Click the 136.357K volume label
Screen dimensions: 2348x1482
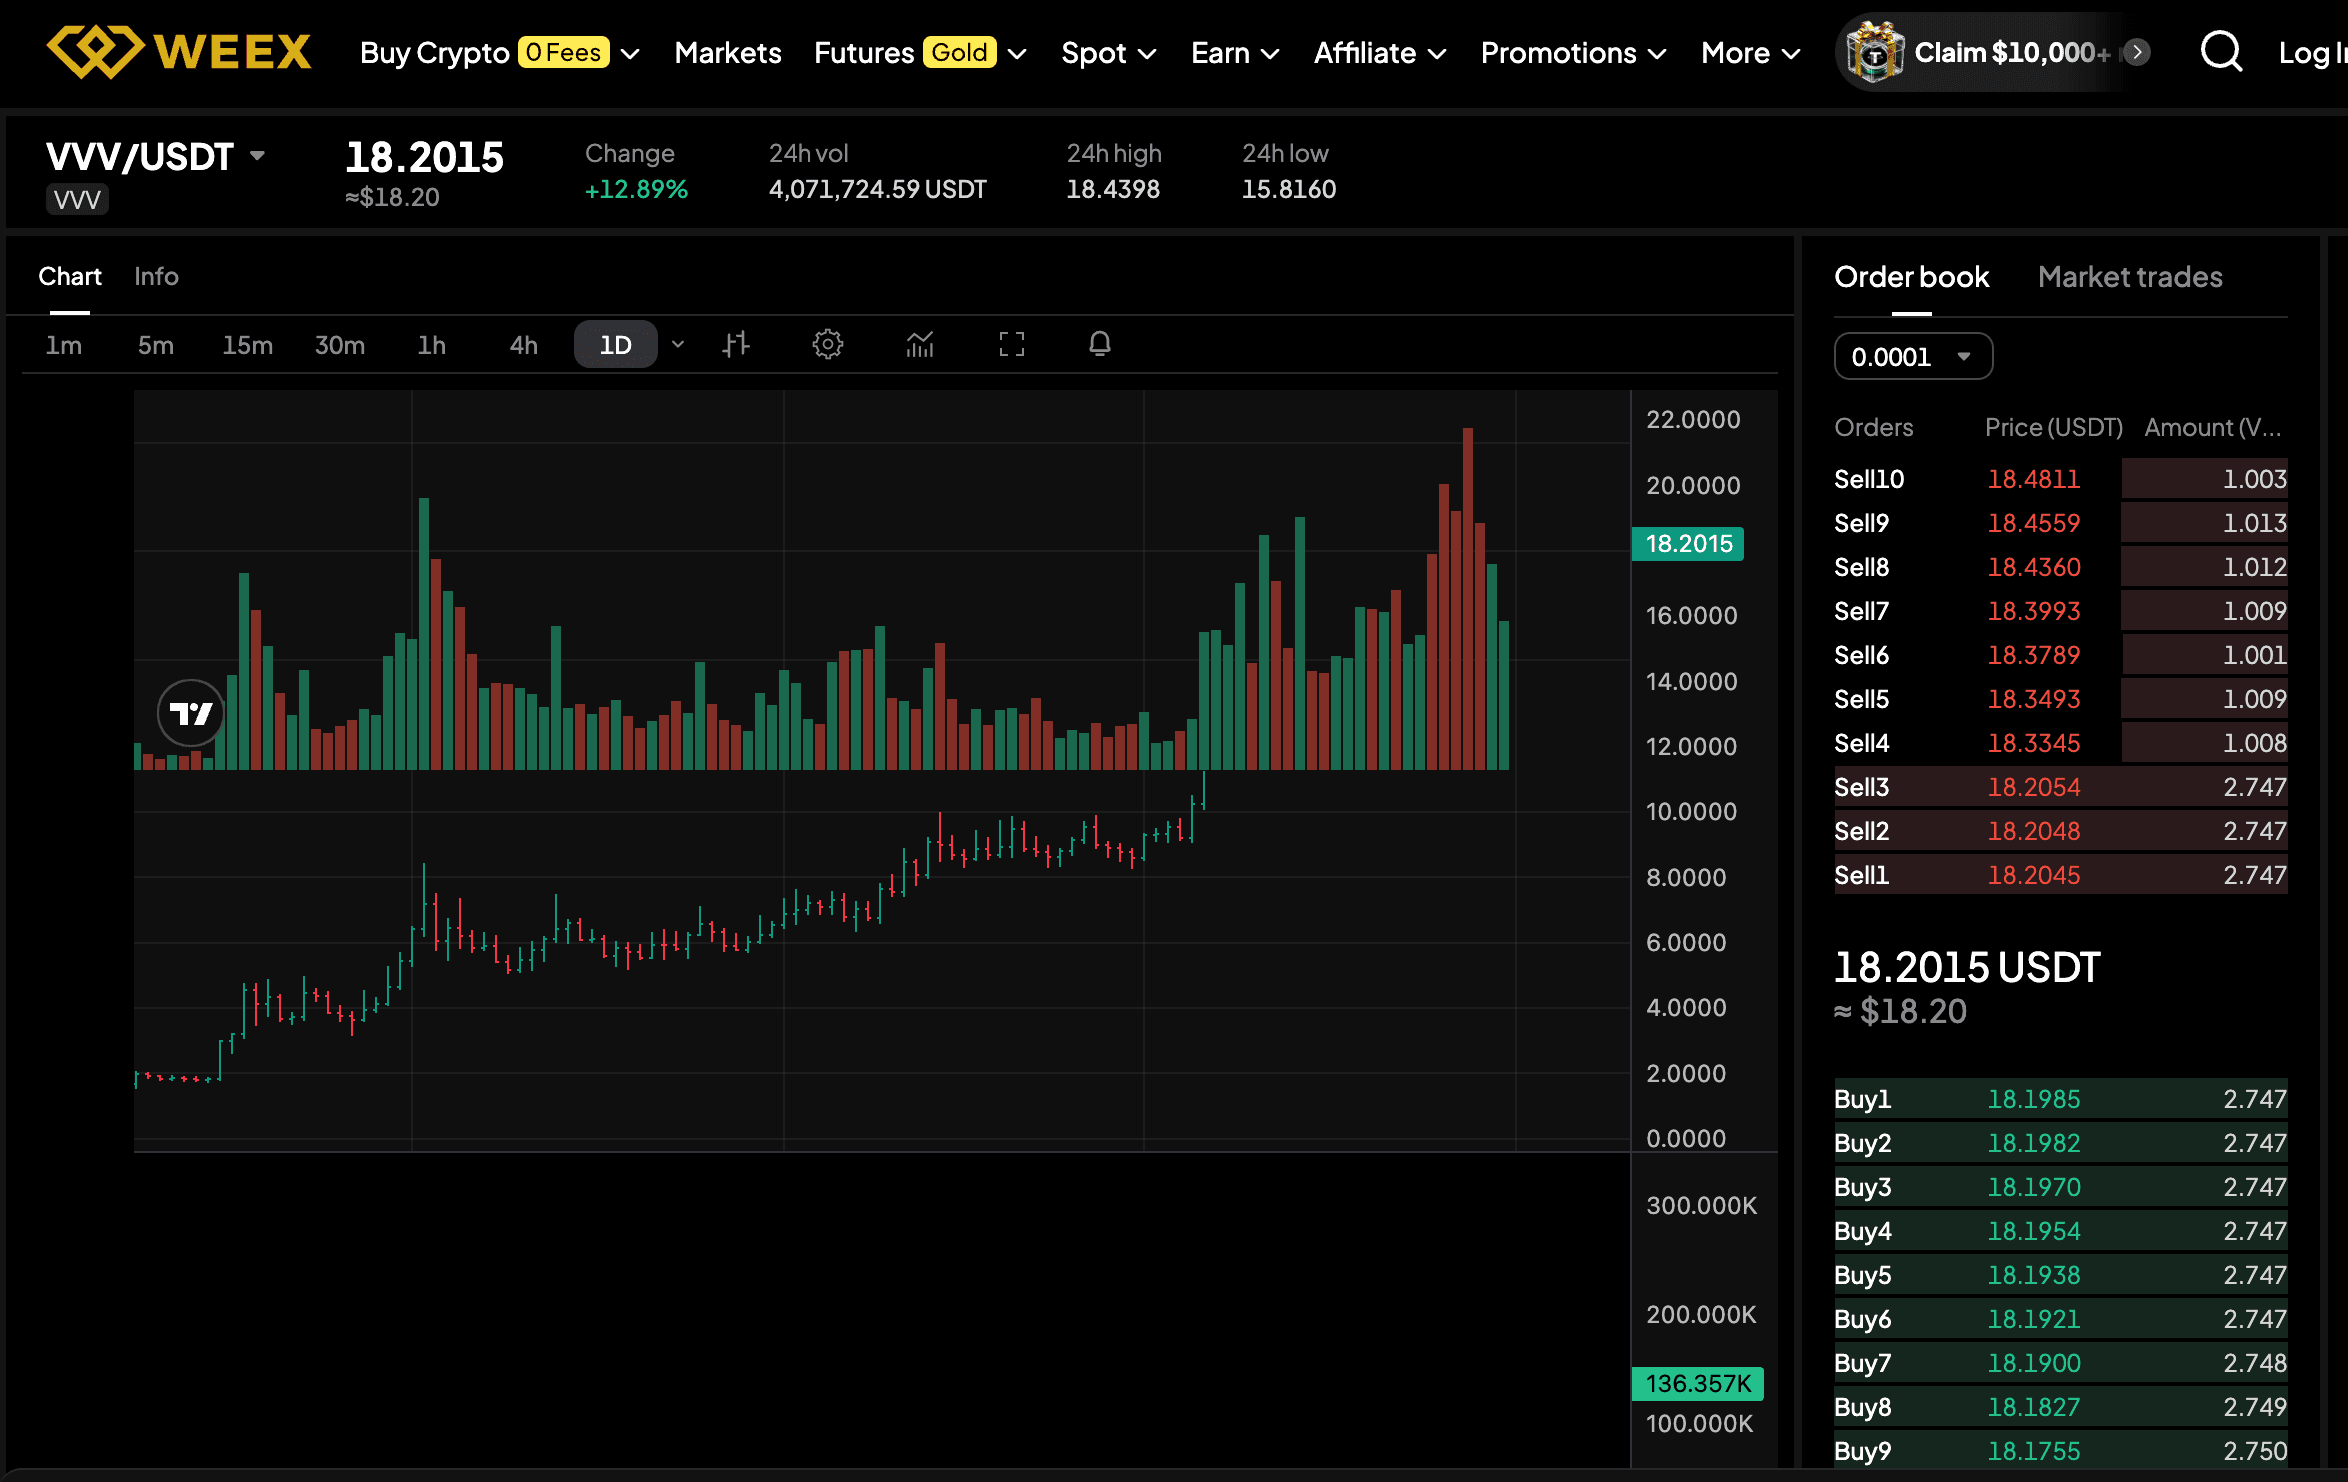tap(1698, 1384)
